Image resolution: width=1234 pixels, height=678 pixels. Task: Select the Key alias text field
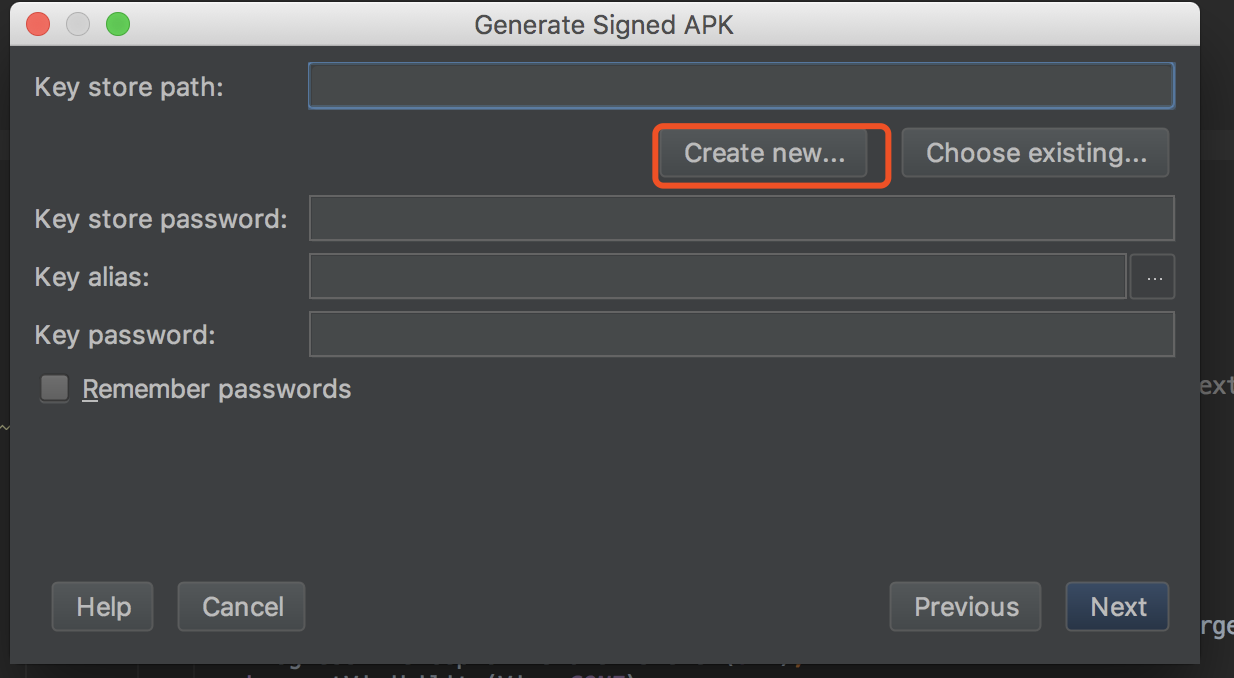(717, 277)
